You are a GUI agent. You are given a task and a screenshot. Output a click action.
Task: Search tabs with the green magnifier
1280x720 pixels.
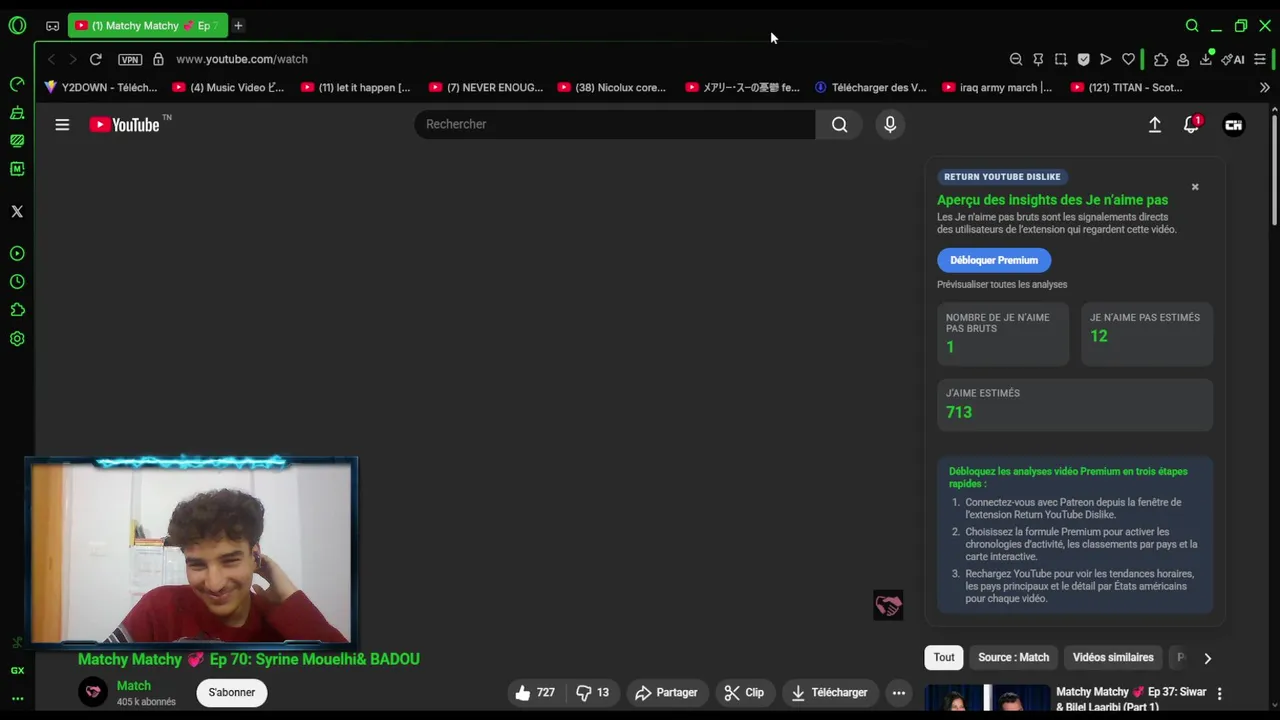1192,25
